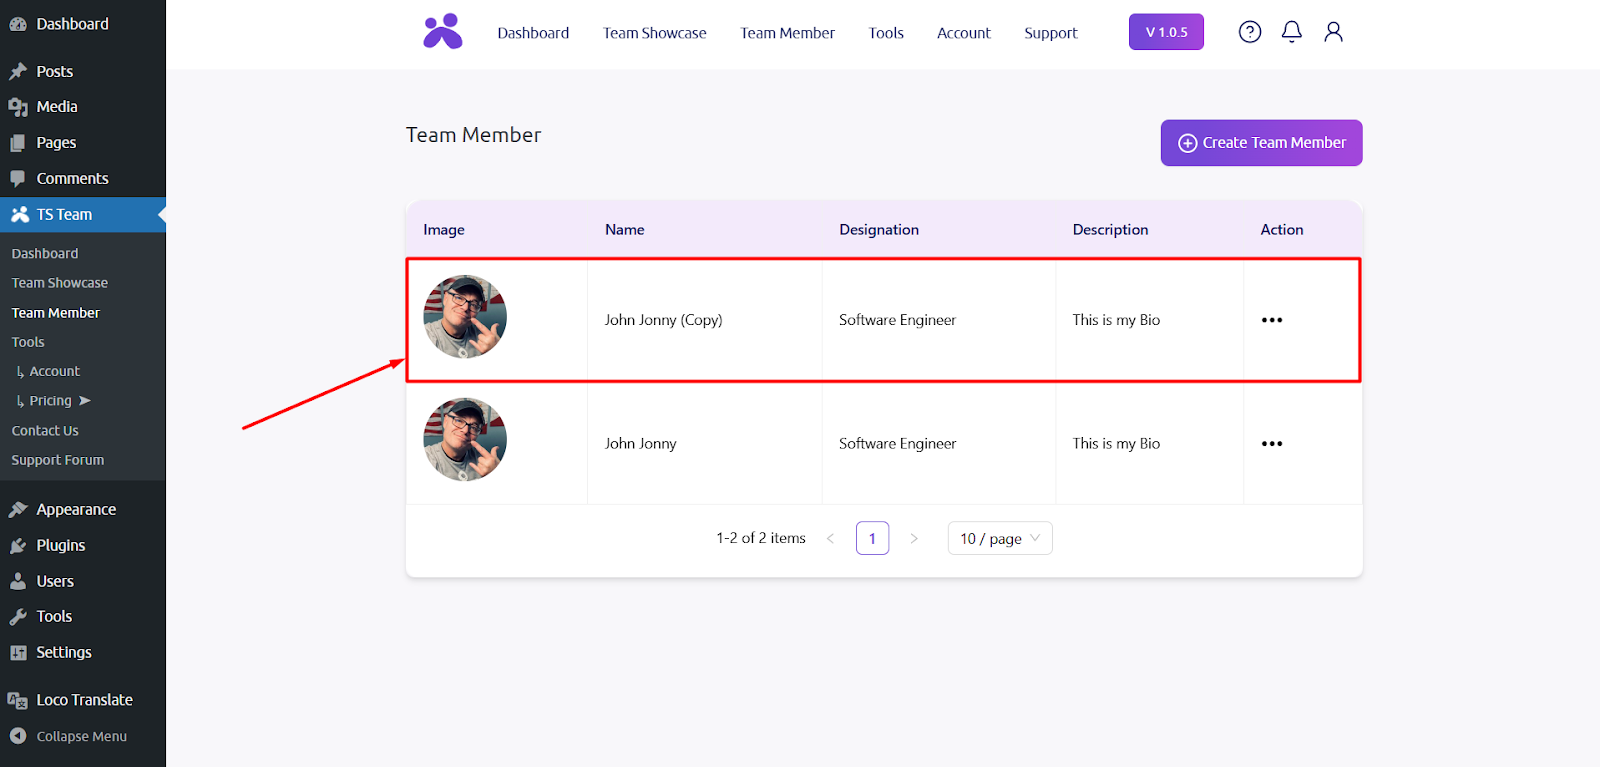Click the TS Team purple logo icon

point(442,32)
